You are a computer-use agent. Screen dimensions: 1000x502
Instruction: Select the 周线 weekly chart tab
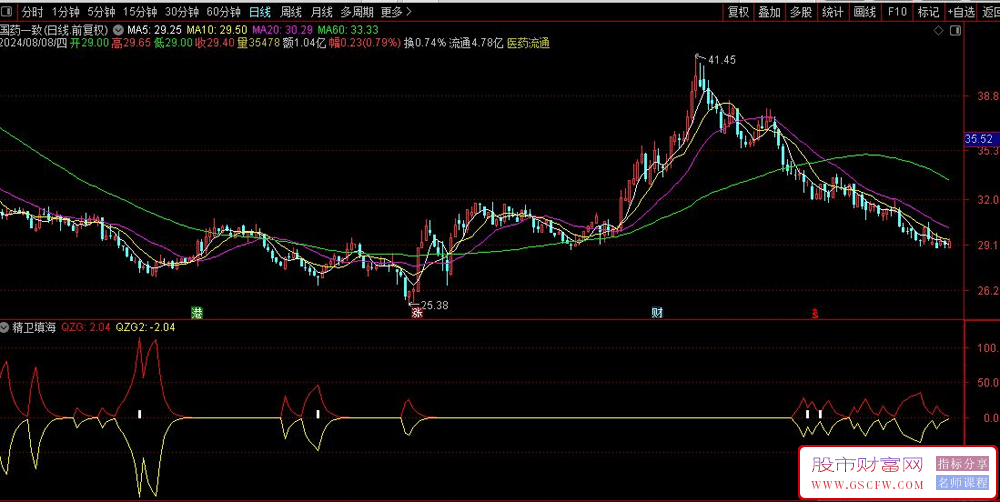click(x=291, y=11)
